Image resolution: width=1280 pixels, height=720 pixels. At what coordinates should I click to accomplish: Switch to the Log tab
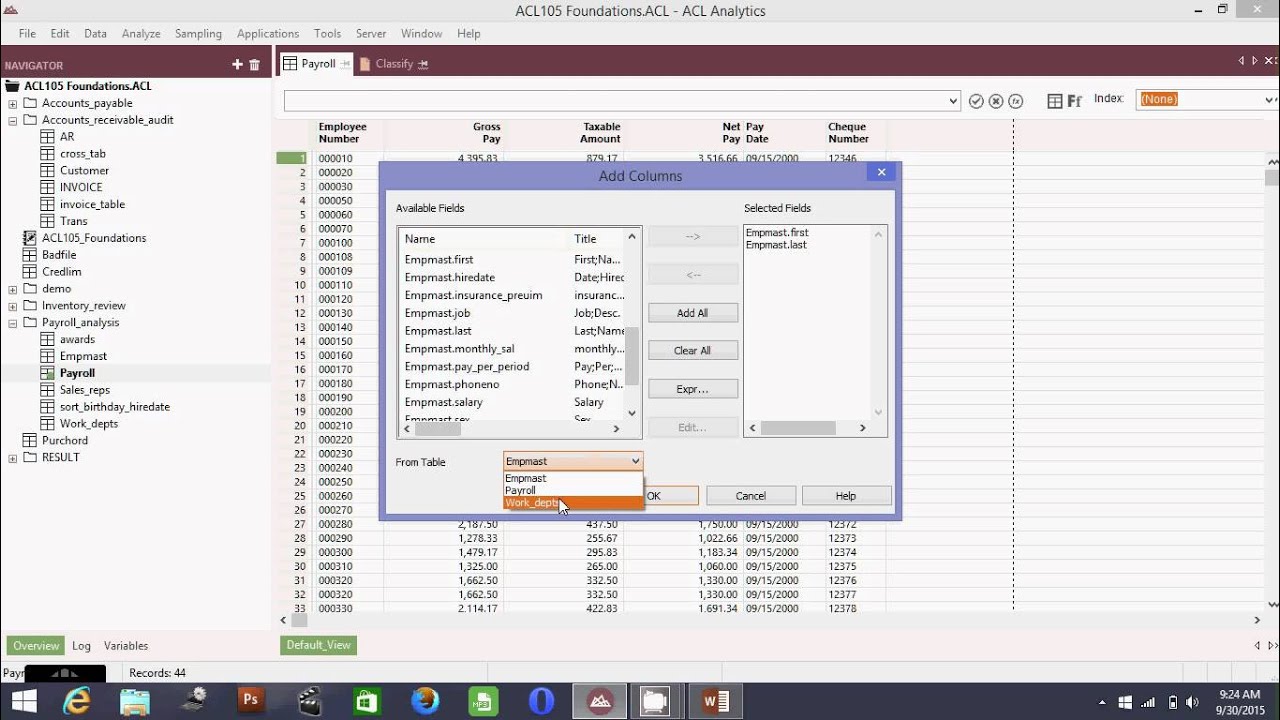point(81,646)
